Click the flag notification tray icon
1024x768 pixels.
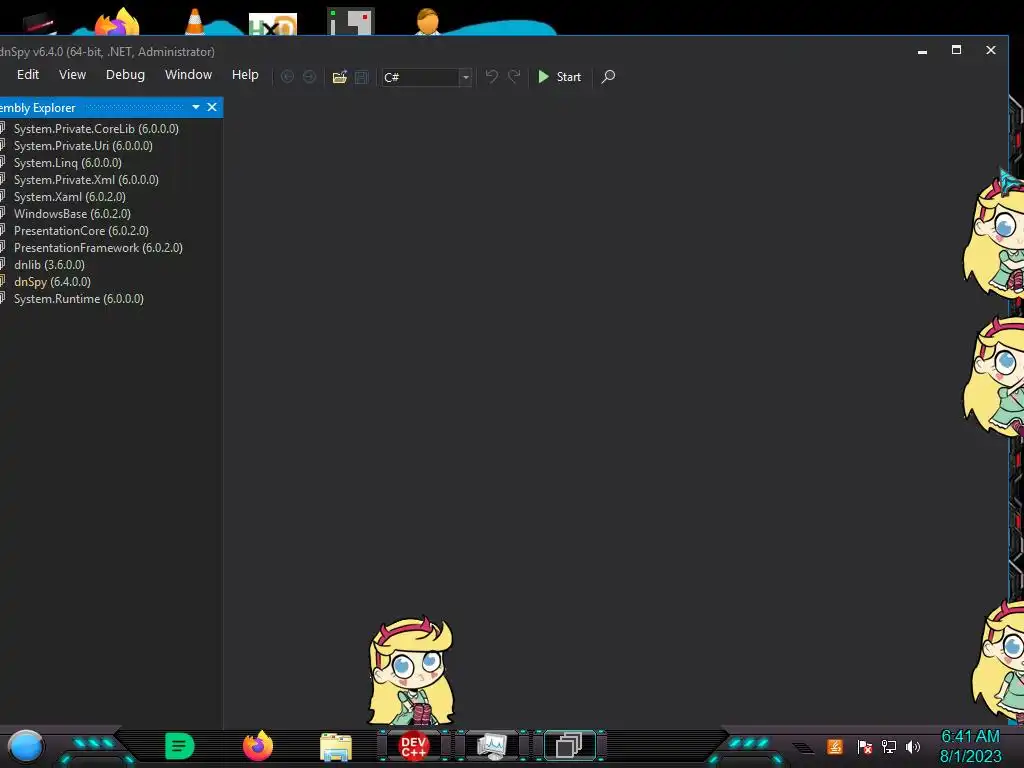point(865,746)
